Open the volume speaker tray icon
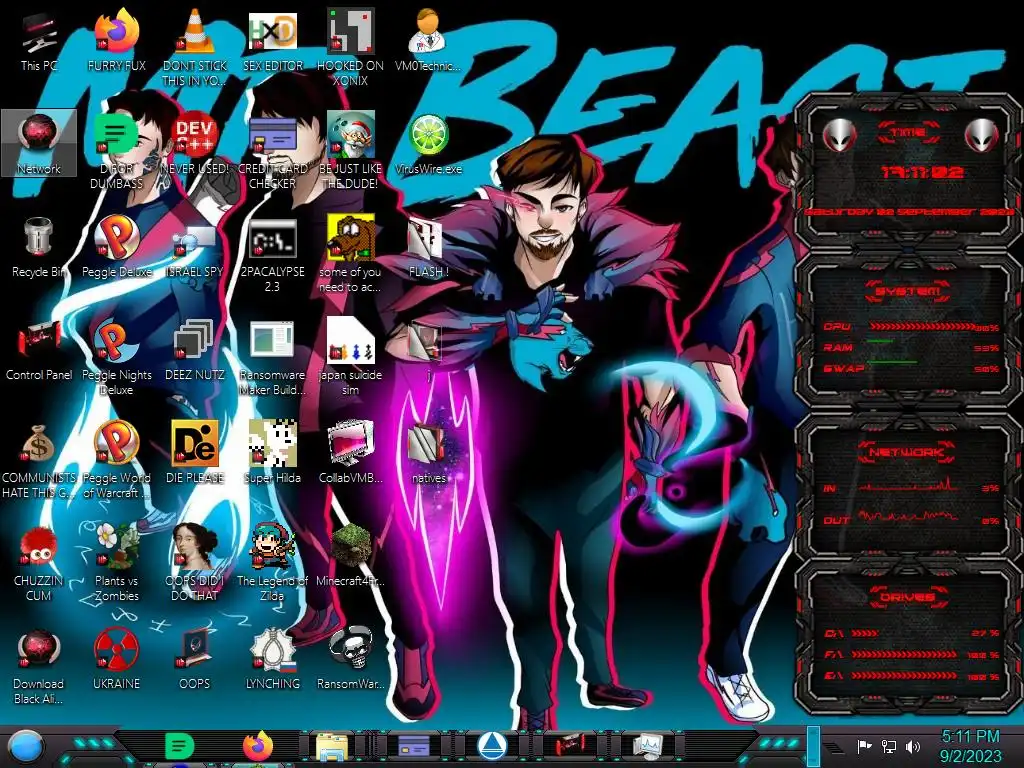Screen dimensions: 1024x768 912,746
